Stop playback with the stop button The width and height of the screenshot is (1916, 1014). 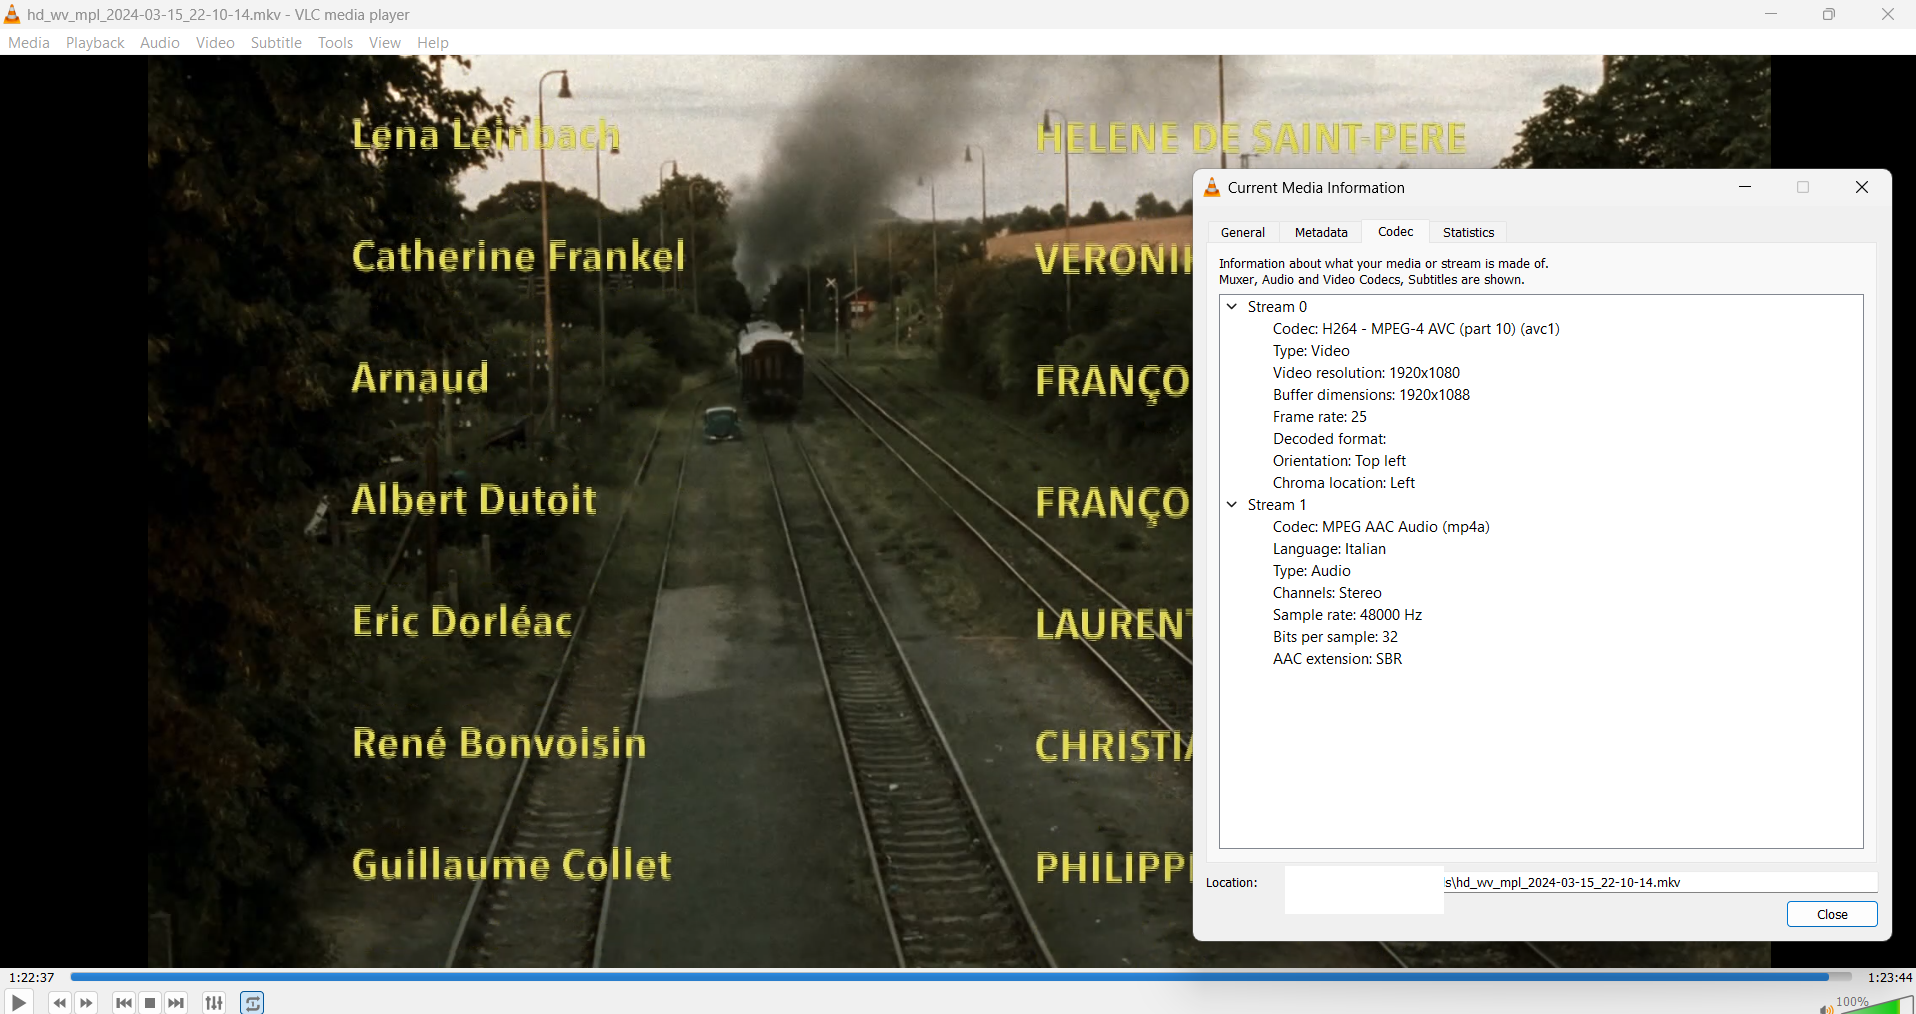[150, 1003]
